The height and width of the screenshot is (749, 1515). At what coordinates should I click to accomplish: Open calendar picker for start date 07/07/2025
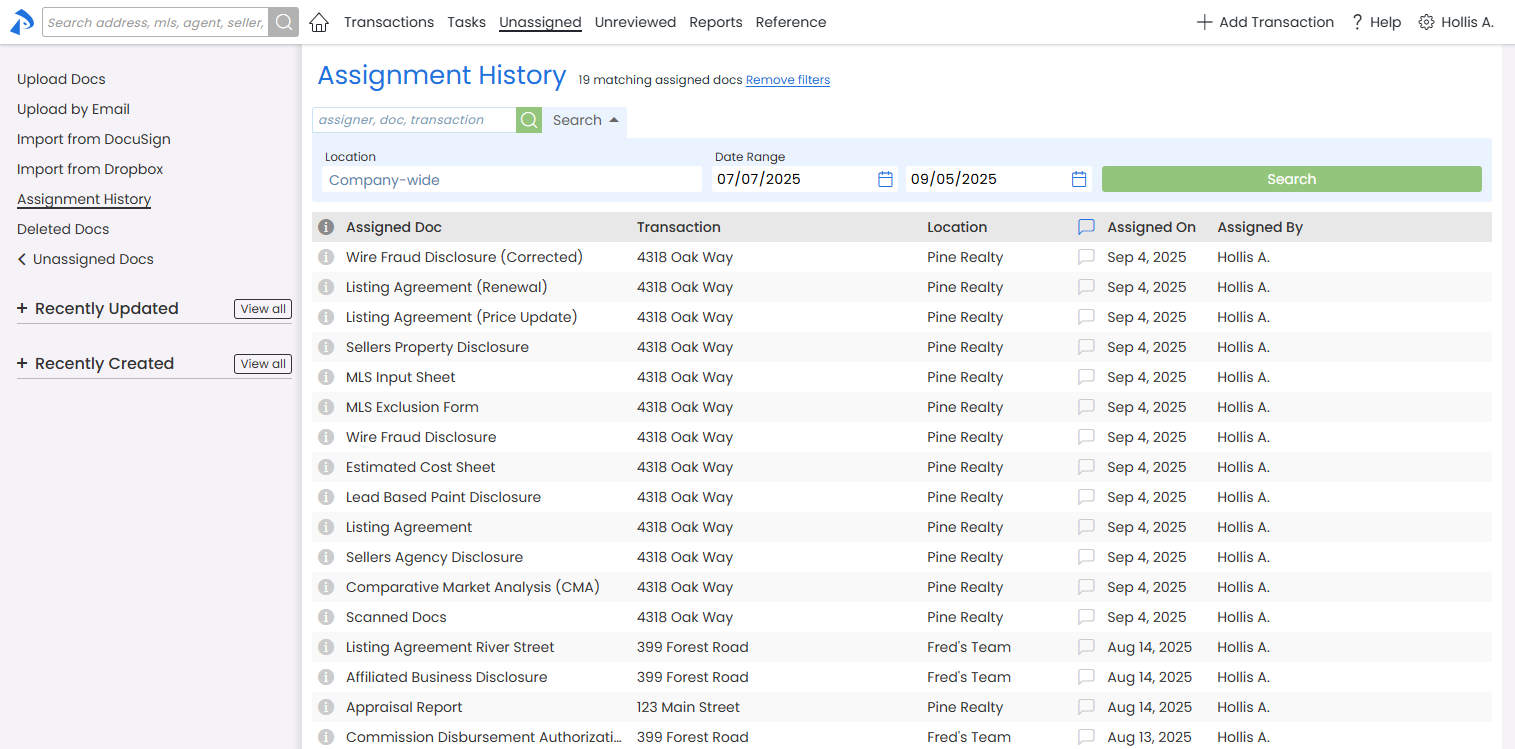[x=885, y=179]
